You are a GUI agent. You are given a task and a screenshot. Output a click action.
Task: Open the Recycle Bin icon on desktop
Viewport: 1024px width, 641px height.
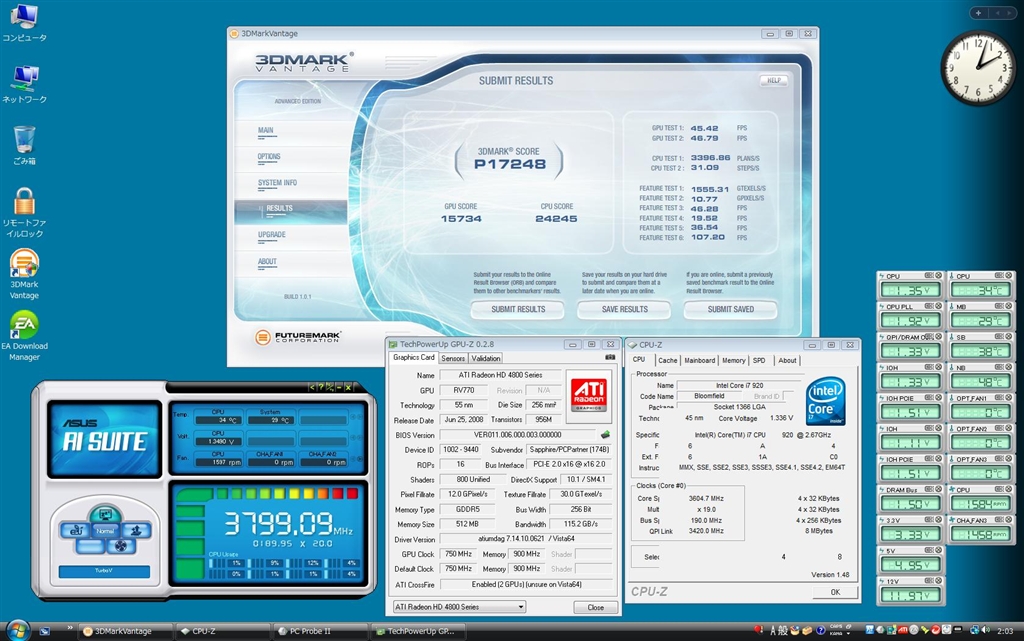(24, 140)
